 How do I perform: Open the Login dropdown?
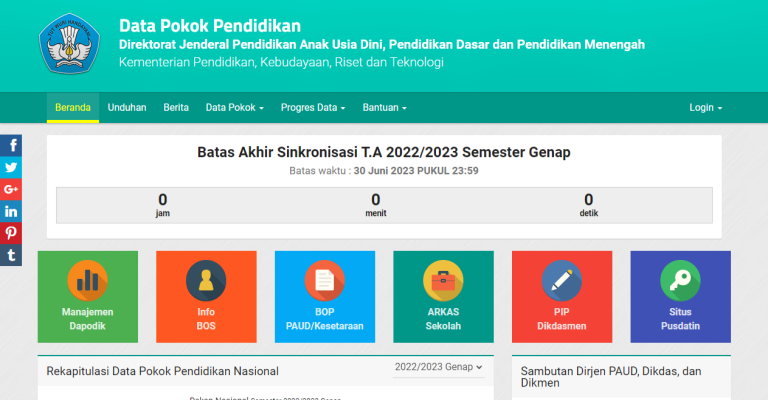click(706, 108)
